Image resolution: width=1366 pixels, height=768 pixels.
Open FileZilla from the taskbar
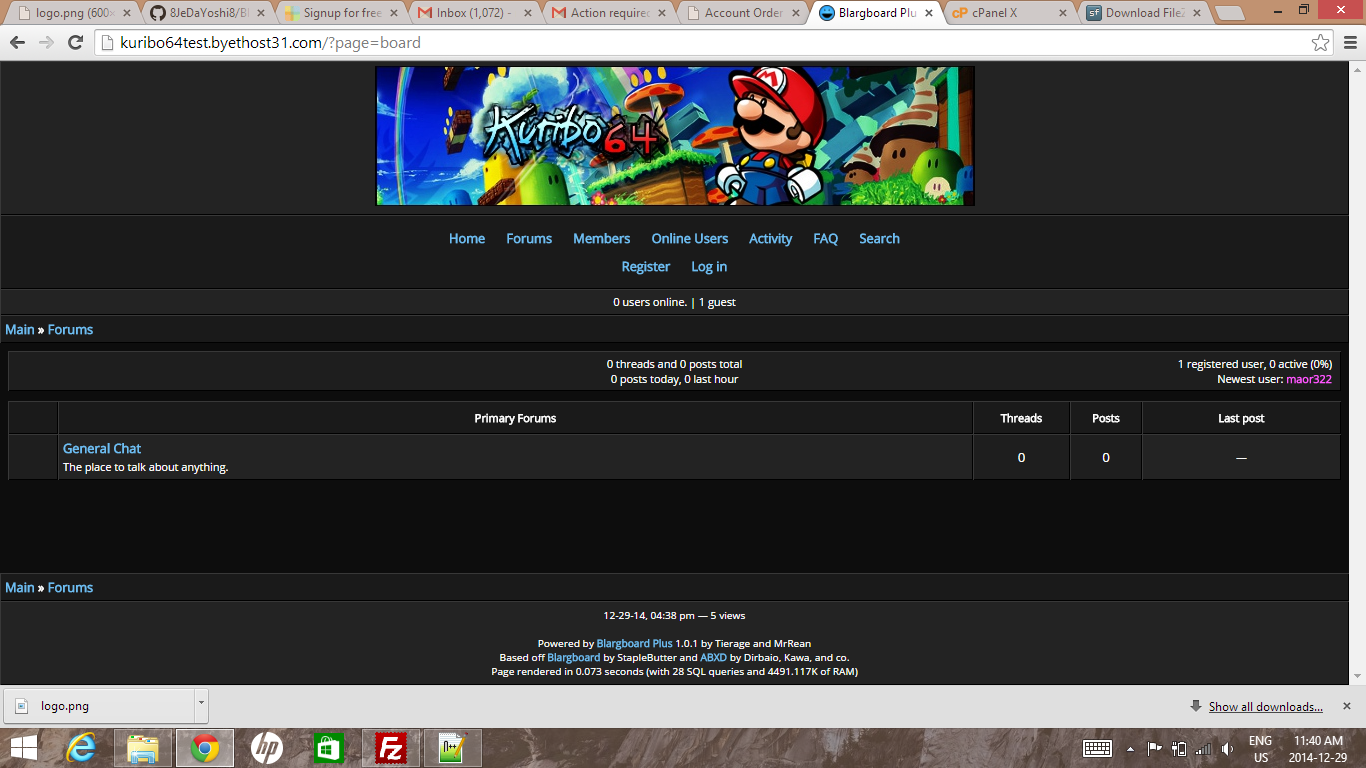point(390,748)
